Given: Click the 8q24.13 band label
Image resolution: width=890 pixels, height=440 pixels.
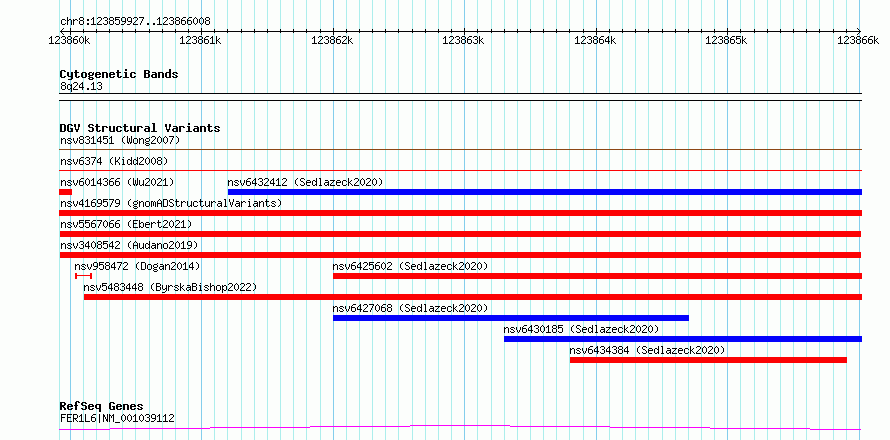Looking at the screenshot, I should tap(81, 87).
